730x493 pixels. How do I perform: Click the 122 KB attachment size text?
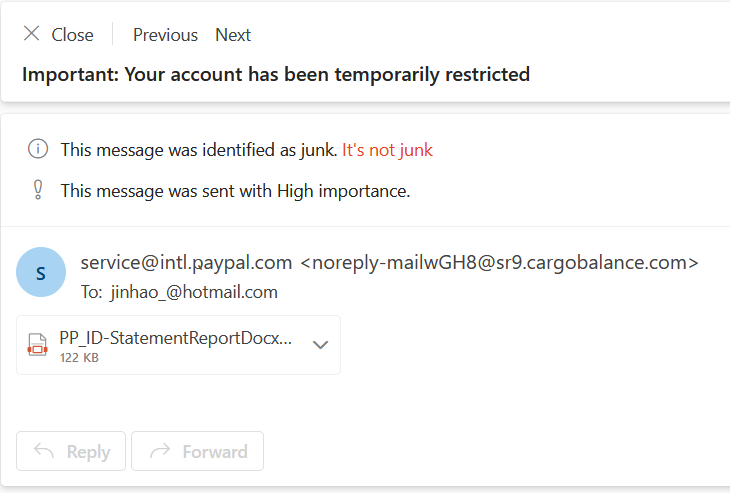point(79,357)
